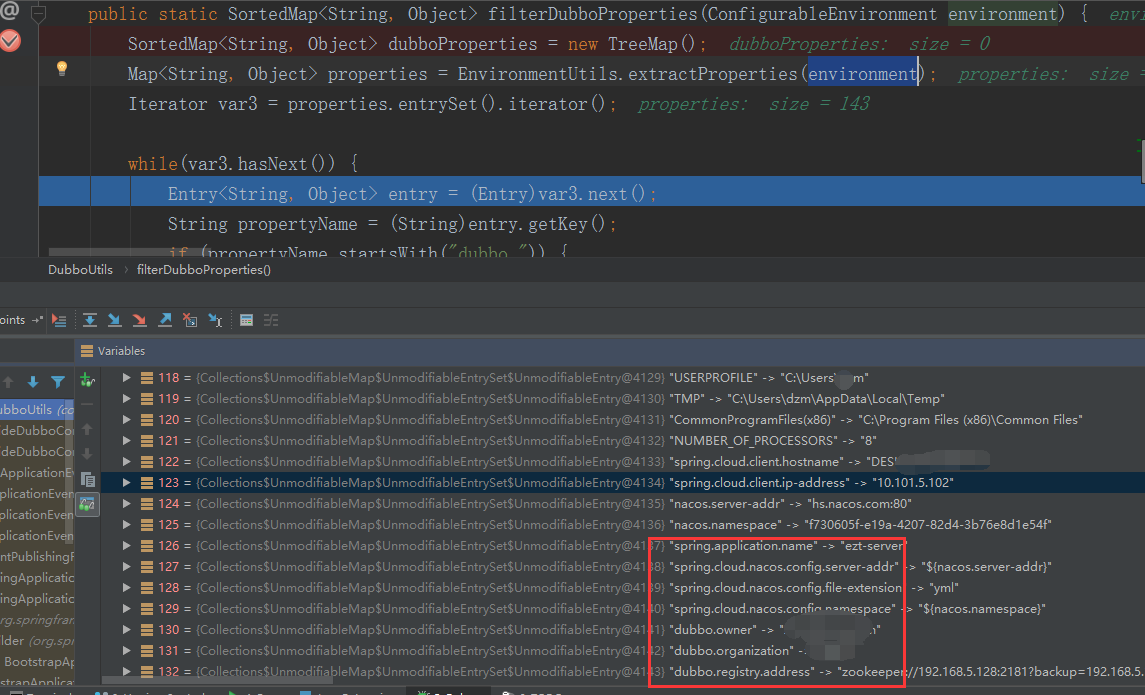The width and height of the screenshot is (1145, 695).
Task: Click Remove Watch minus icon
Action: pyautogui.click(x=87, y=404)
